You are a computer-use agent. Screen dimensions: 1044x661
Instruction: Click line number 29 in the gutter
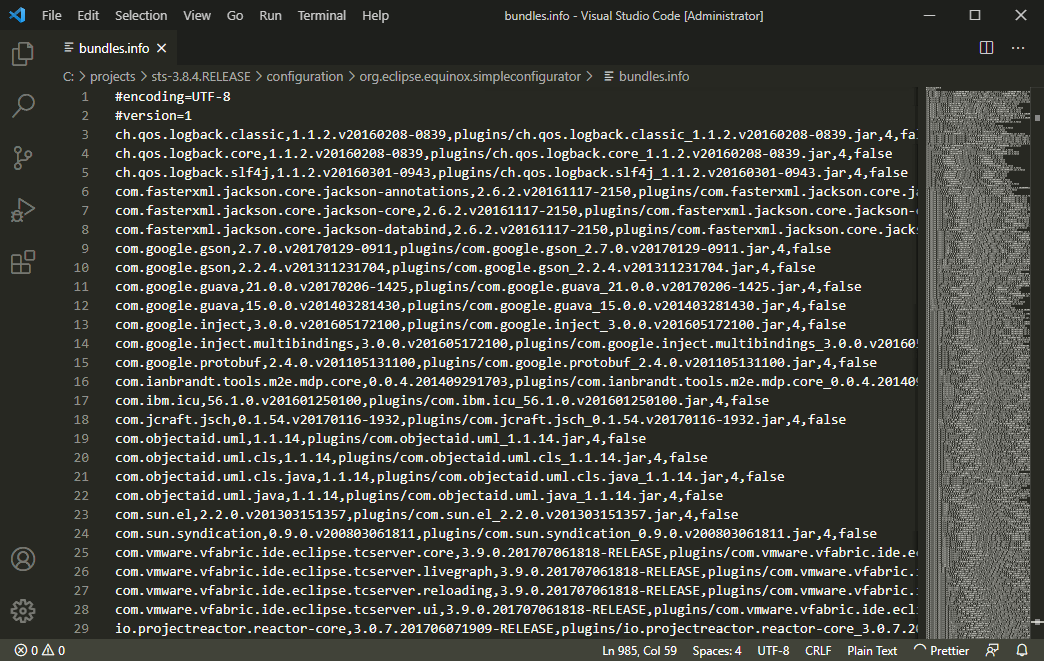point(81,628)
